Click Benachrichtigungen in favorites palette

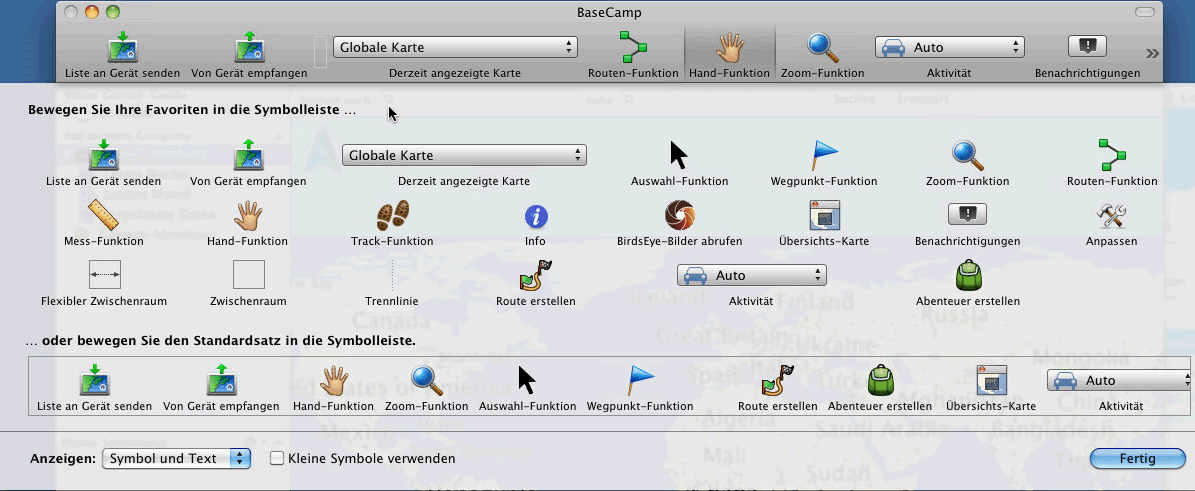click(x=968, y=214)
